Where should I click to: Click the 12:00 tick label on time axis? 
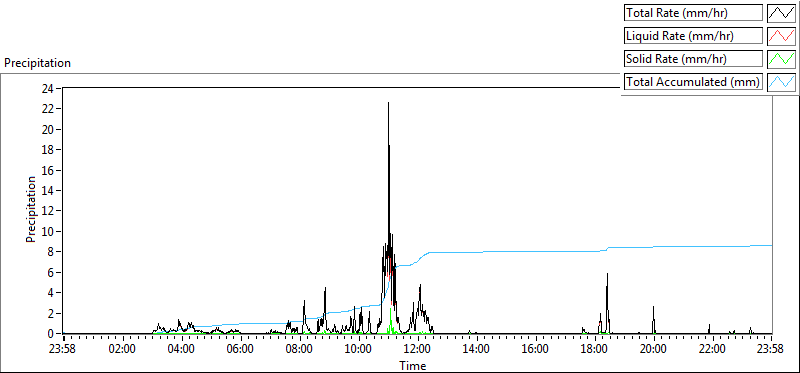coord(418,350)
